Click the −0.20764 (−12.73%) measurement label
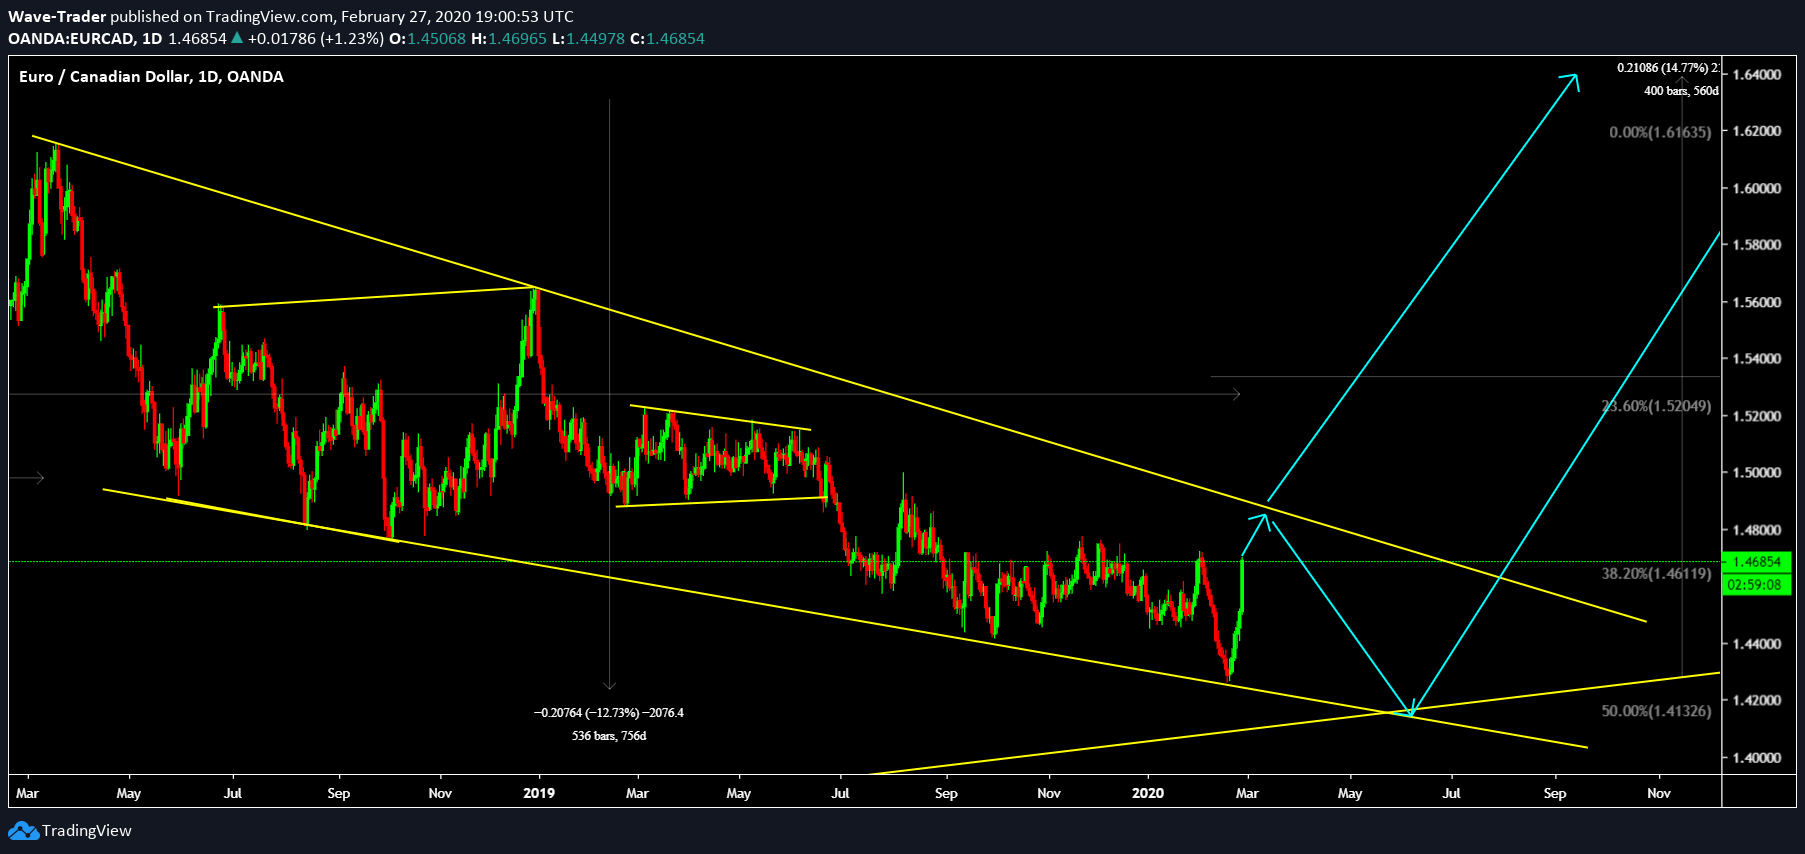 (x=609, y=713)
